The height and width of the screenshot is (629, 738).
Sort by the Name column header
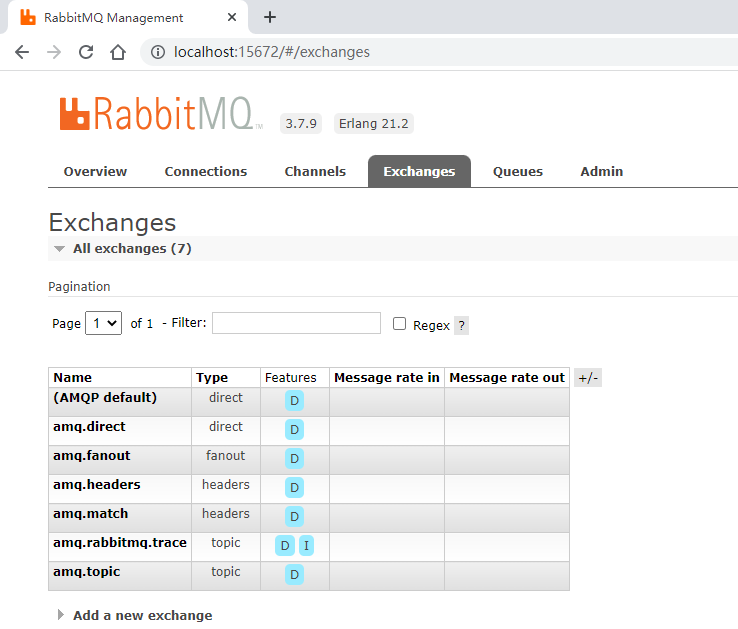[72, 378]
